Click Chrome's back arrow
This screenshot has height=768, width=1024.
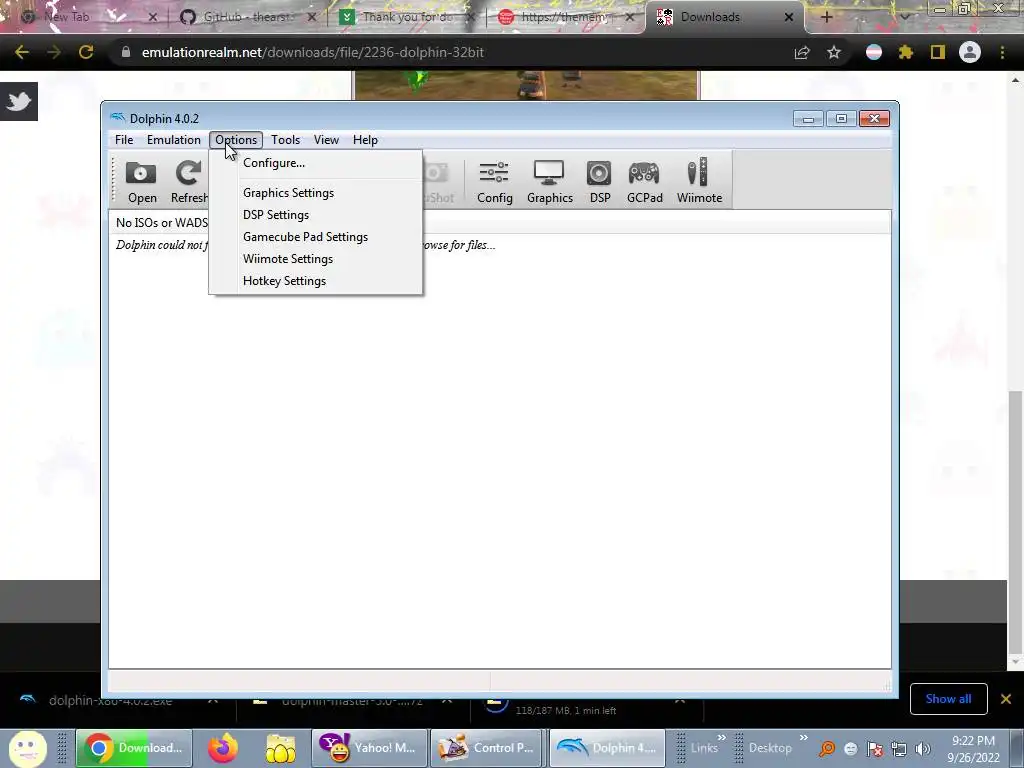click(22, 52)
